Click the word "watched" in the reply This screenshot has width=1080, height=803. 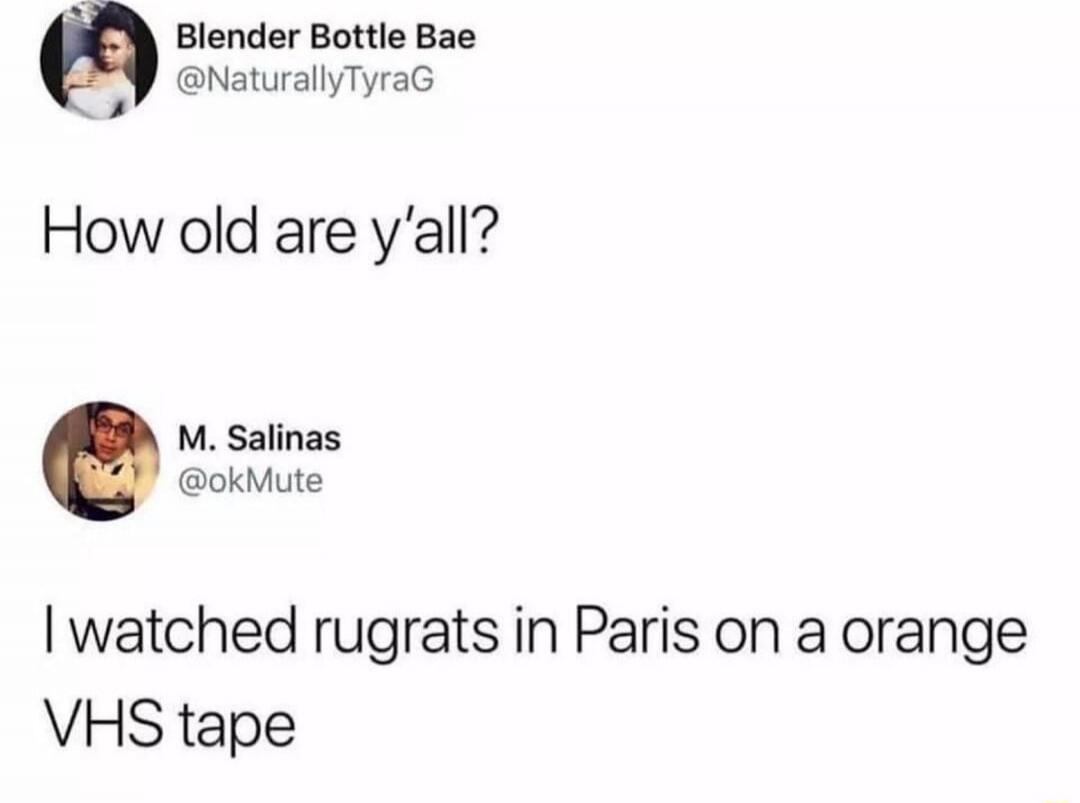(x=180, y=630)
